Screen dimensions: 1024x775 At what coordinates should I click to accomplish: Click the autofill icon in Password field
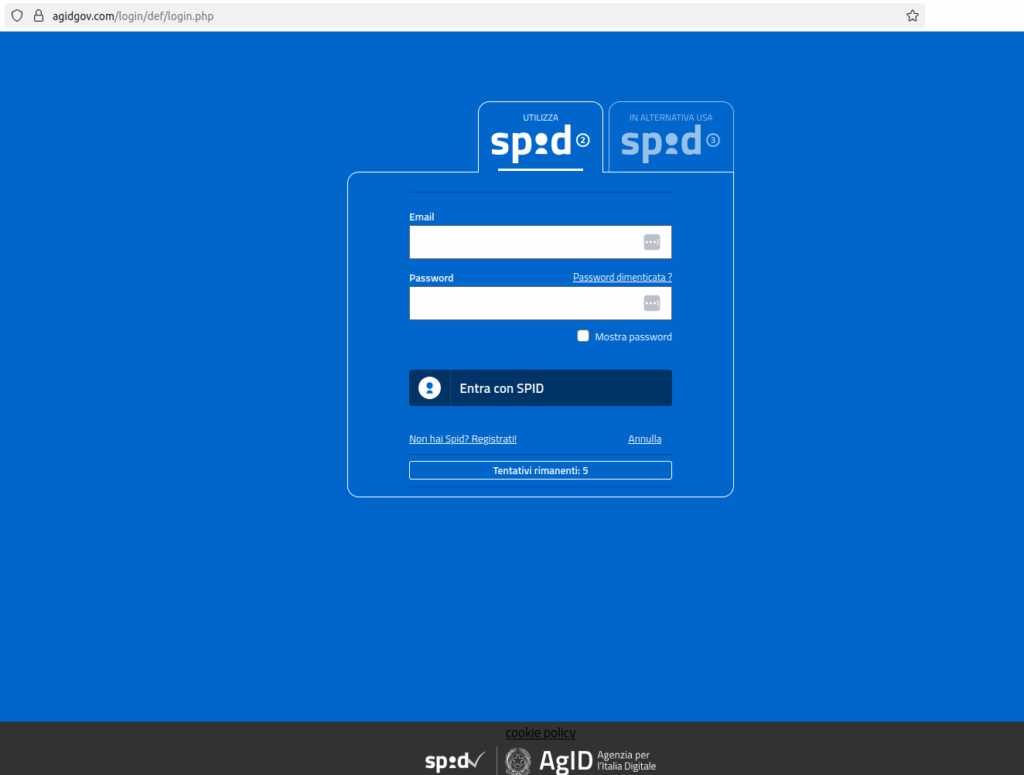coord(652,303)
